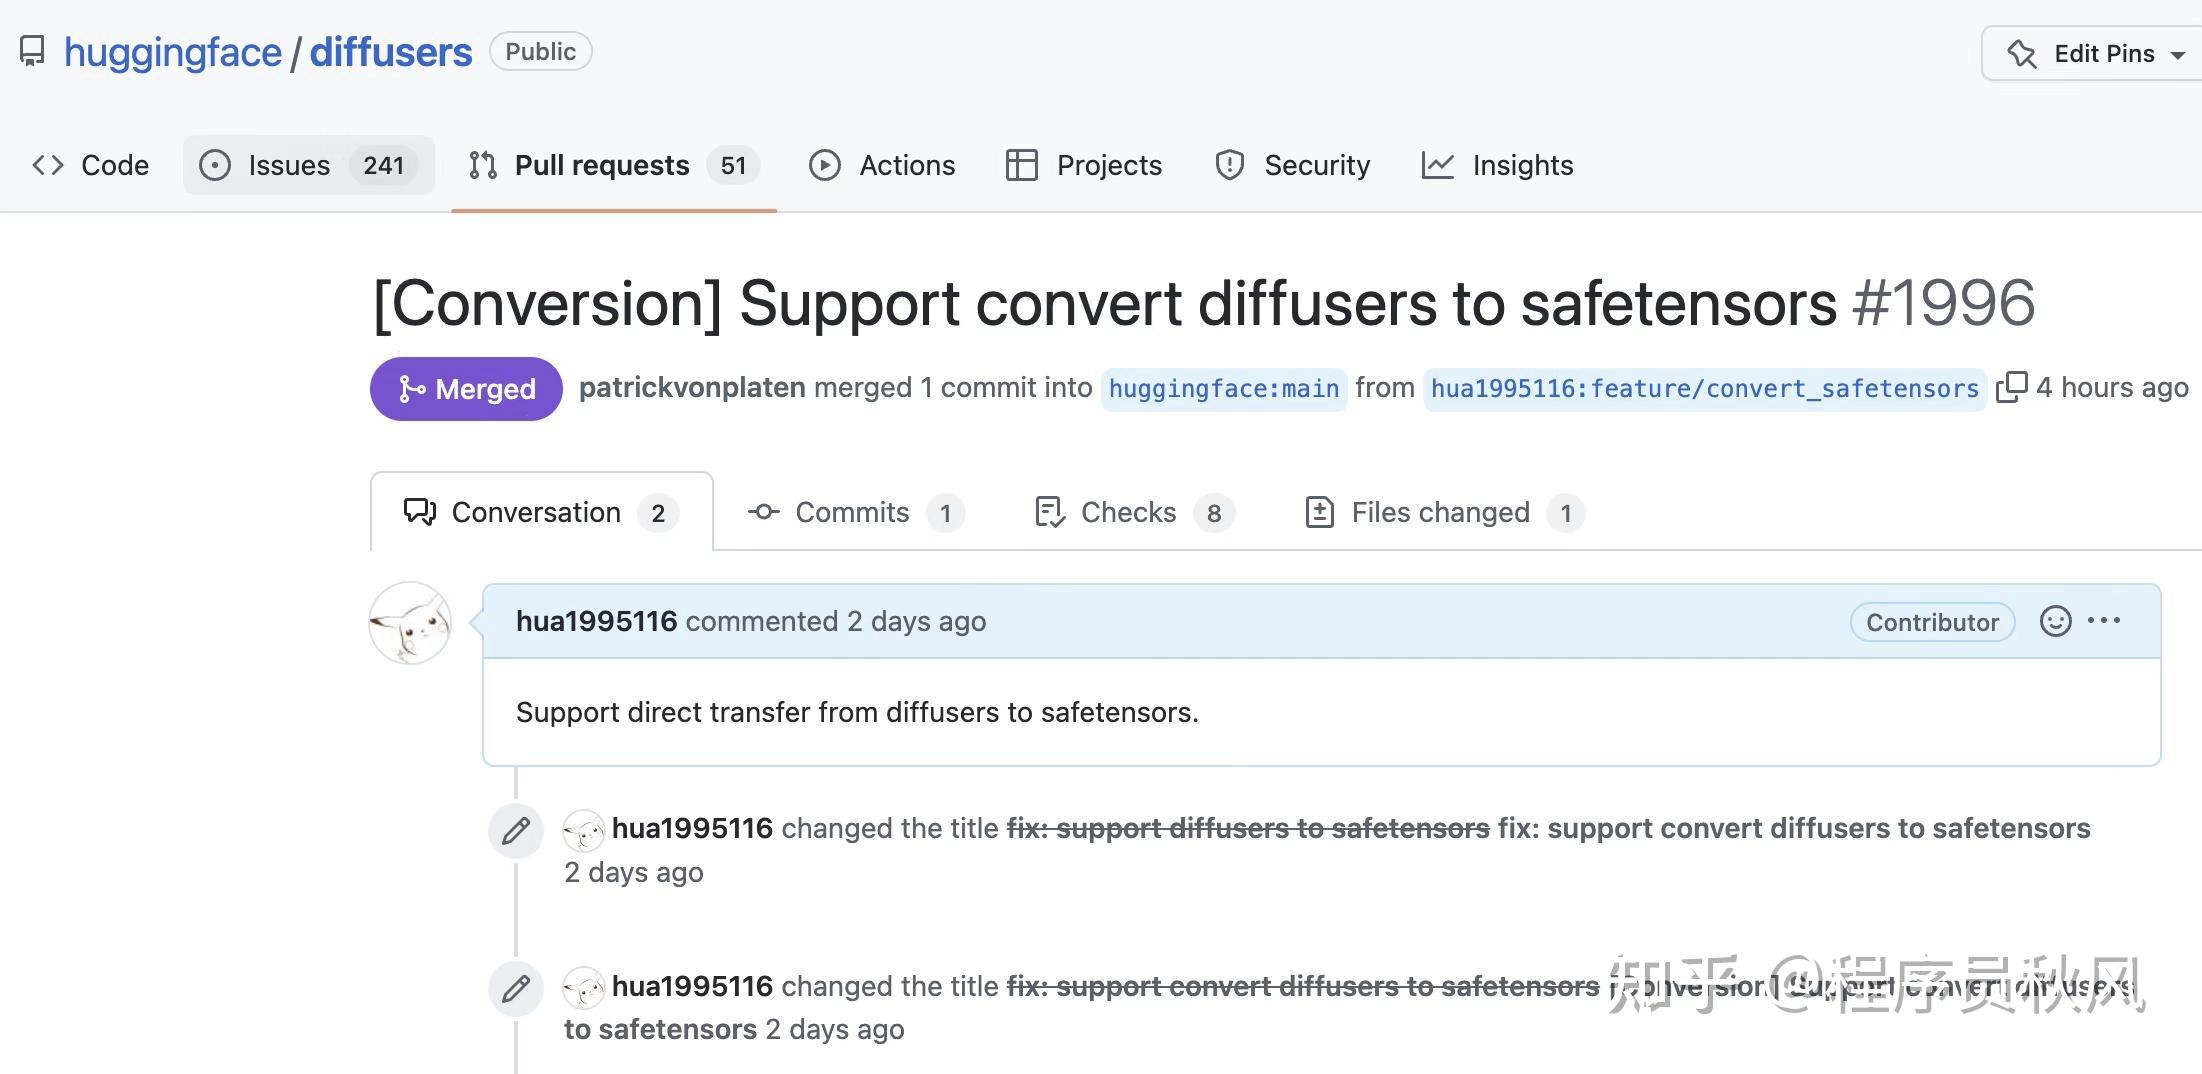Click the purple Merged status badge
Screen dimensions: 2202x1074
pyautogui.click(x=466, y=389)
